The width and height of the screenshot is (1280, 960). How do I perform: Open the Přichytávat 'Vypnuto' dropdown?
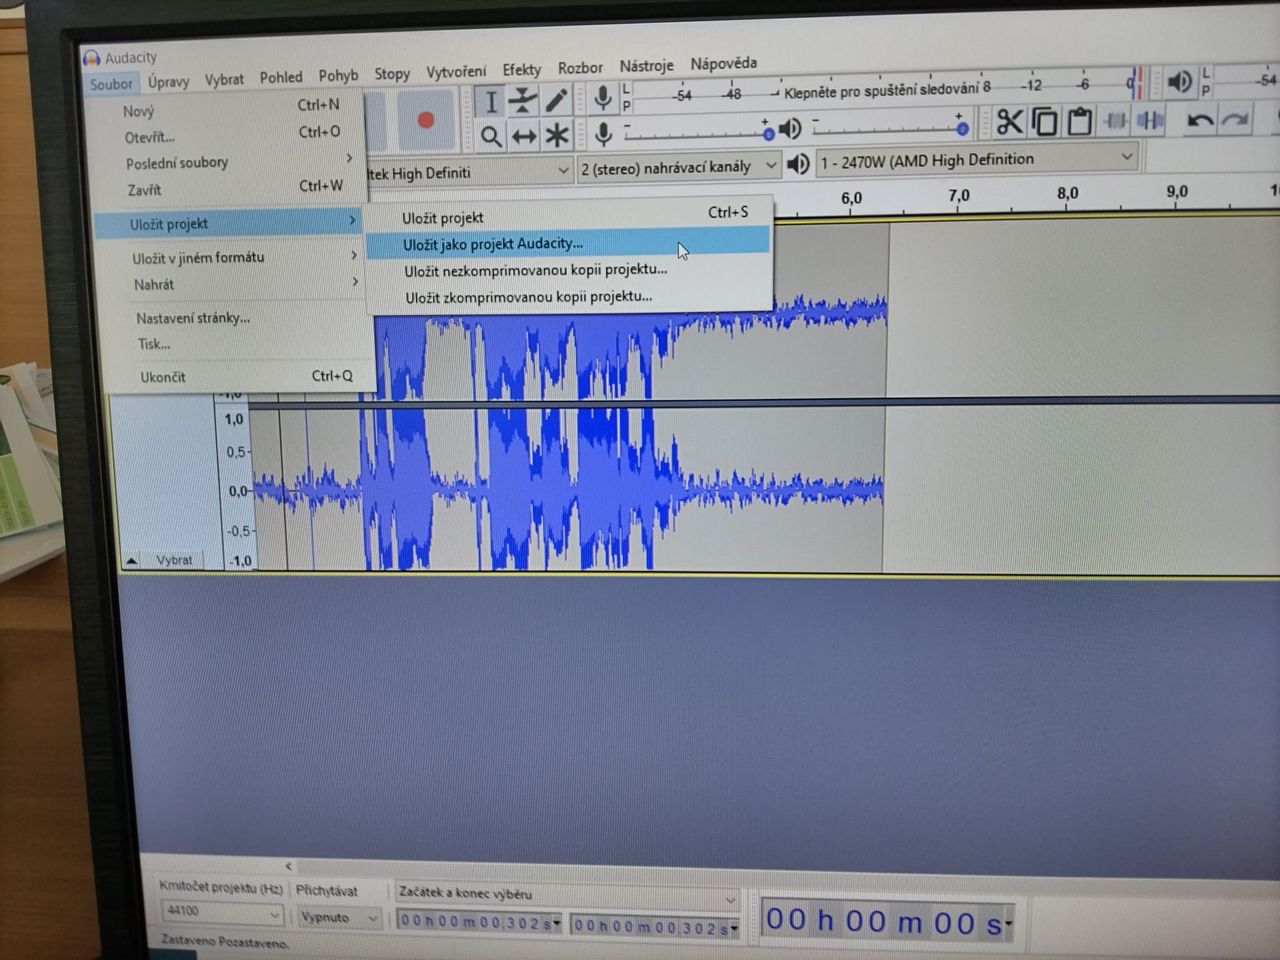click(340, 917)
